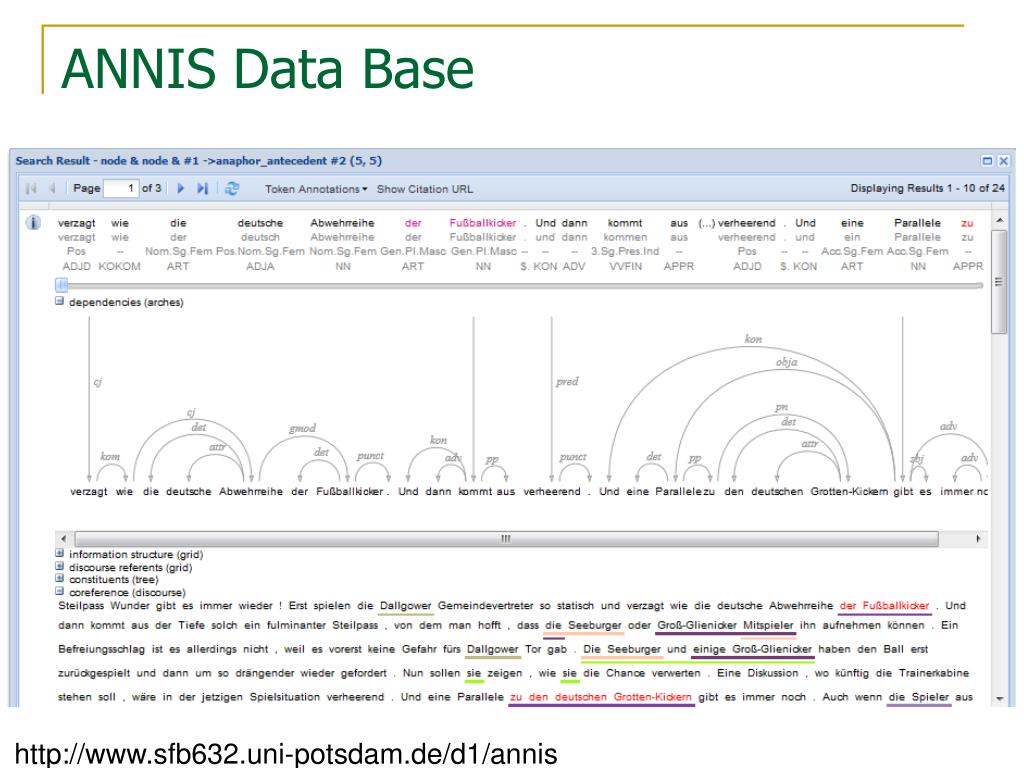The width and height of the screenshot is (1024, 768).
Task: Expand constituents (tree) section
Action: pyautogui.click(x=59, y=579)
